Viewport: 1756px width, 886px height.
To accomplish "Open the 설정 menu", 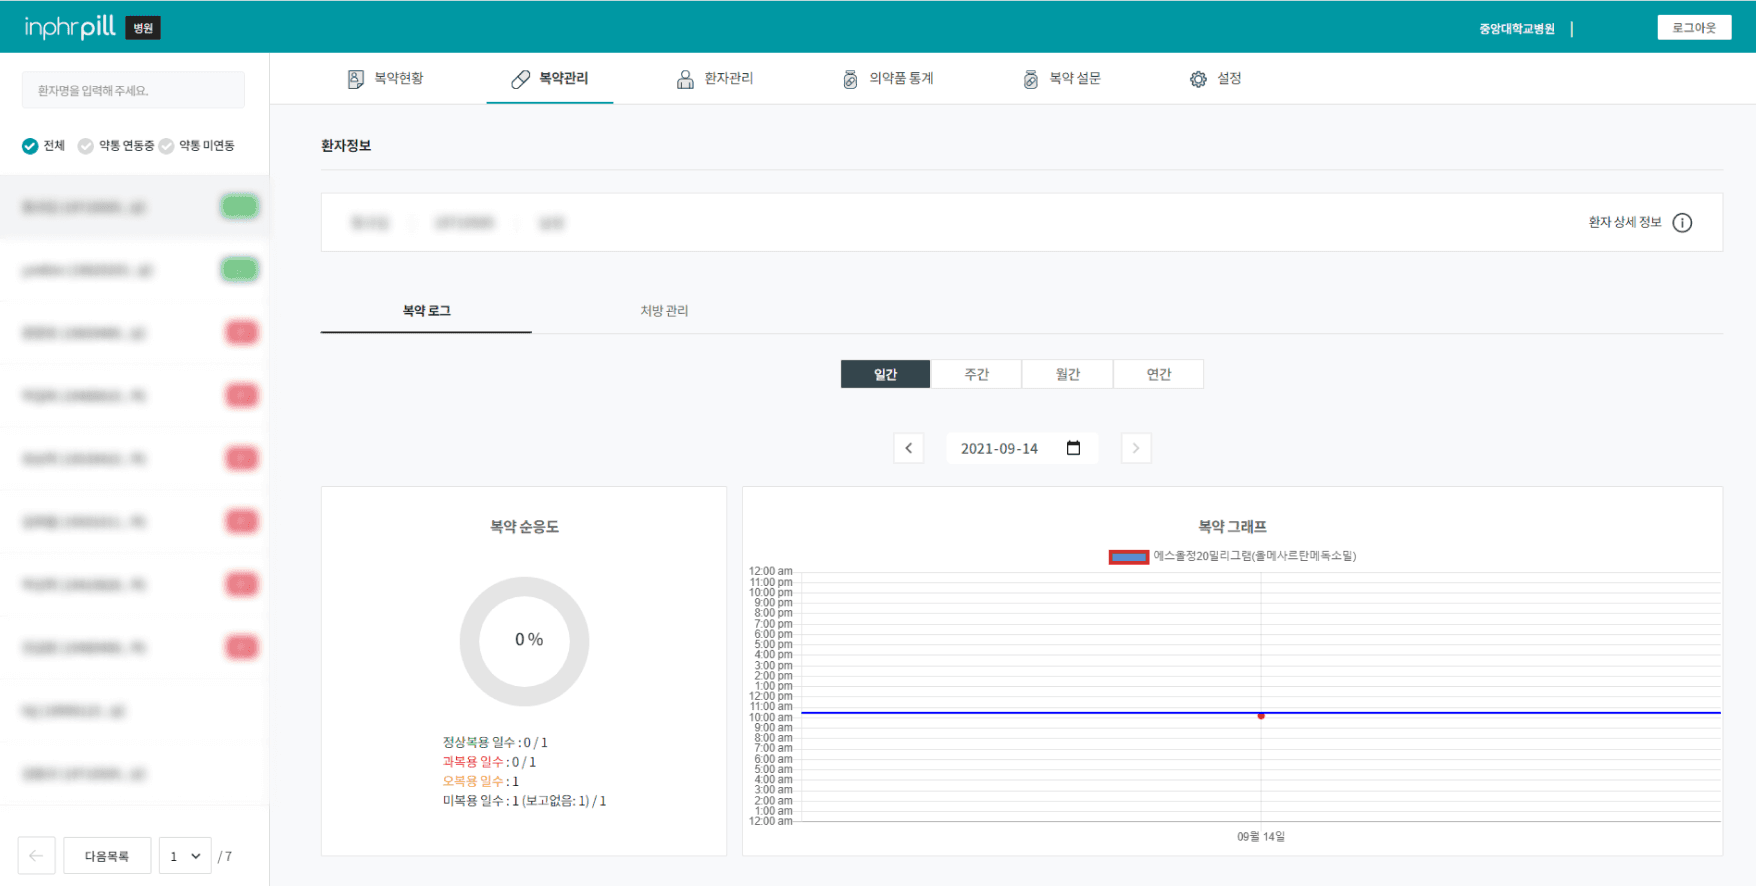I will coord(1215,79).
